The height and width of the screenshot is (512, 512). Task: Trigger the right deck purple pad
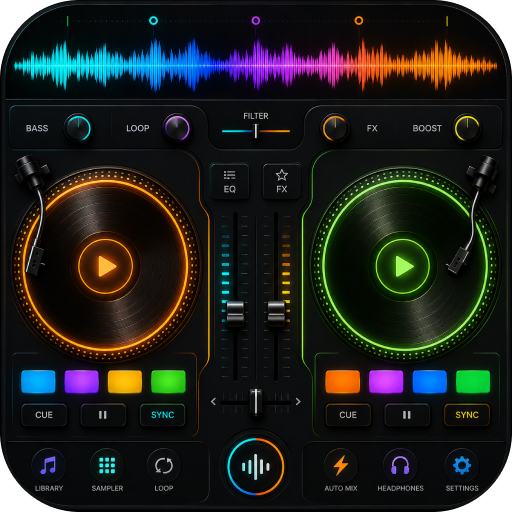386,382
